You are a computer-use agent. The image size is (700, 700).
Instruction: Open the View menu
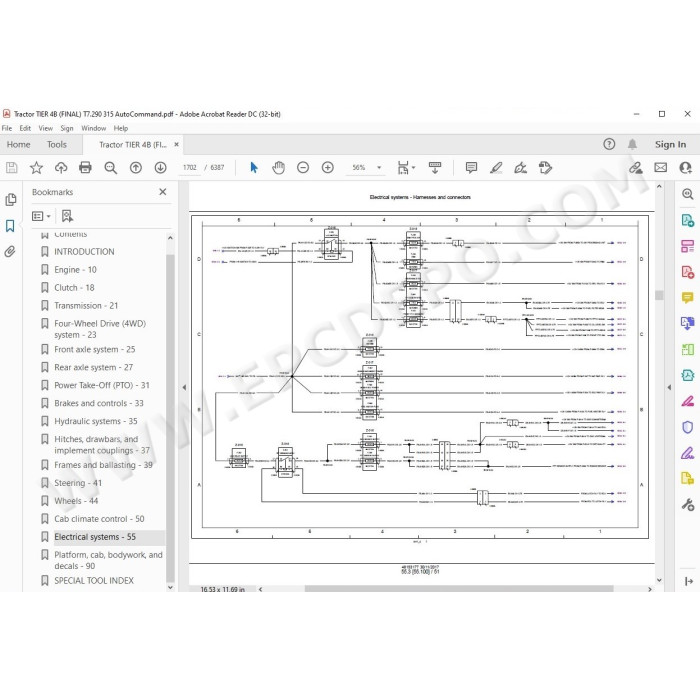coord(46,128)
